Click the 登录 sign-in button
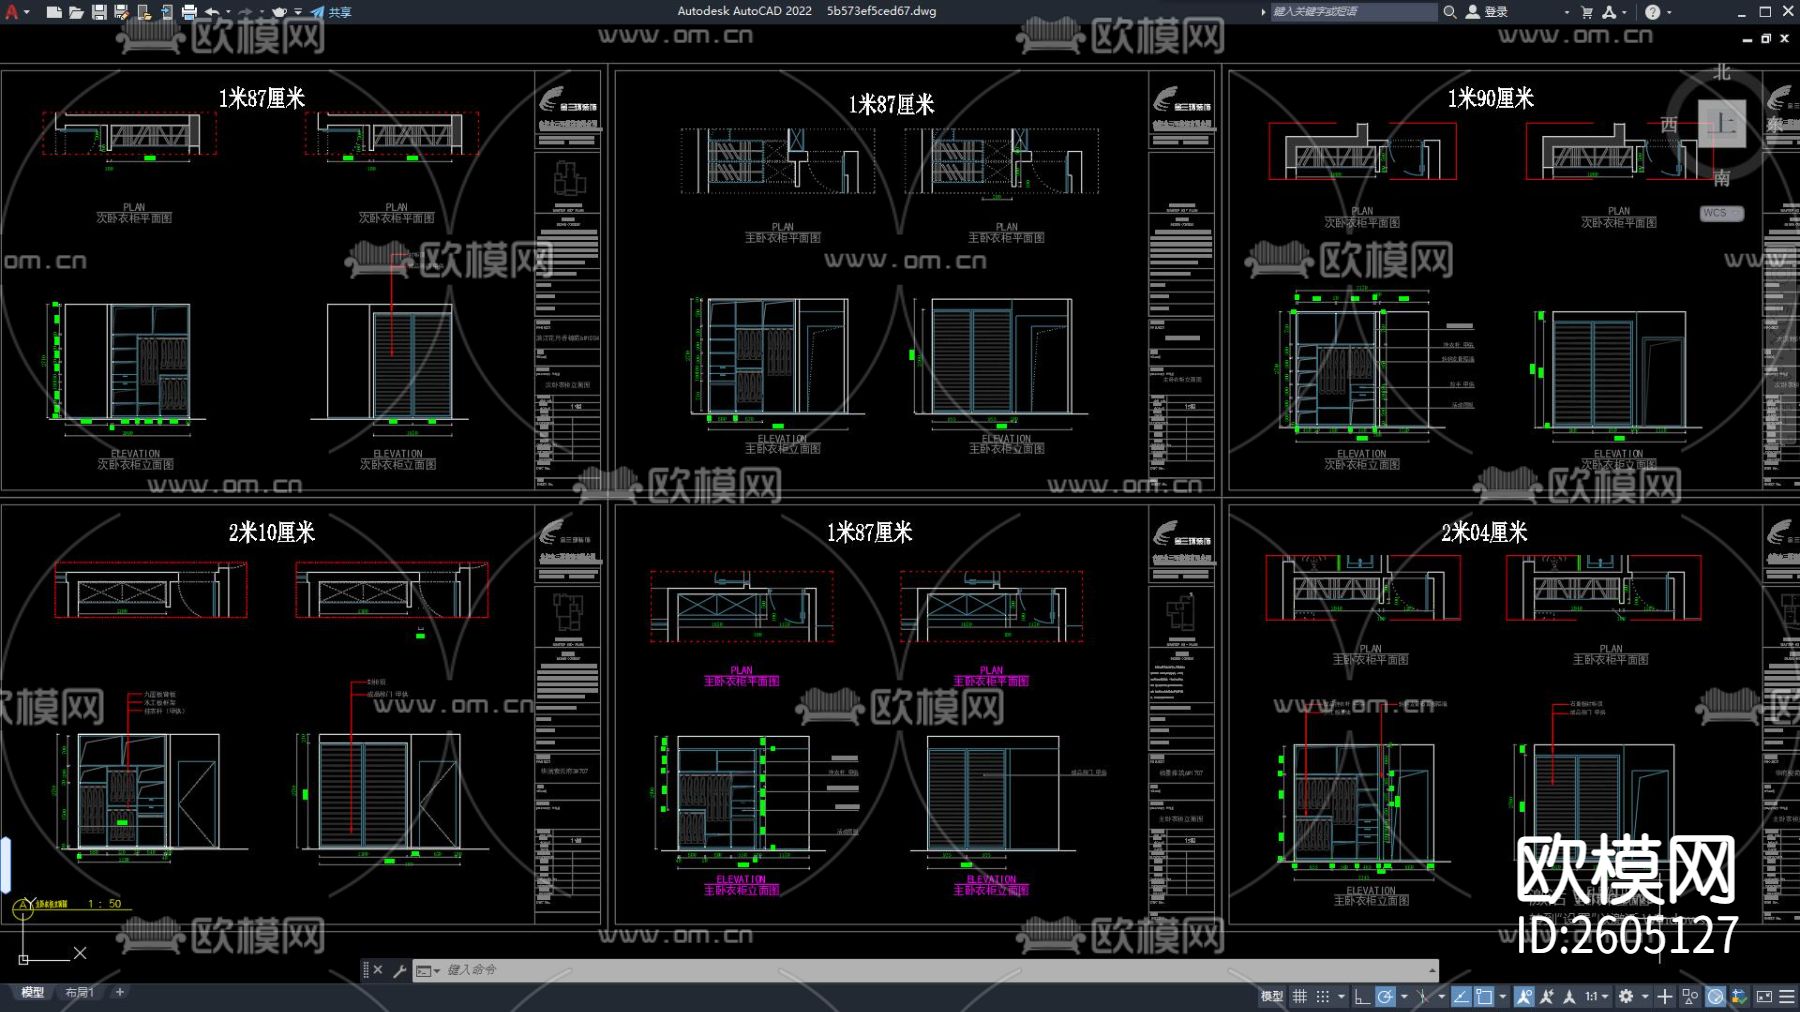This screenshot has height=1012, width=1800. [1488, 12]
